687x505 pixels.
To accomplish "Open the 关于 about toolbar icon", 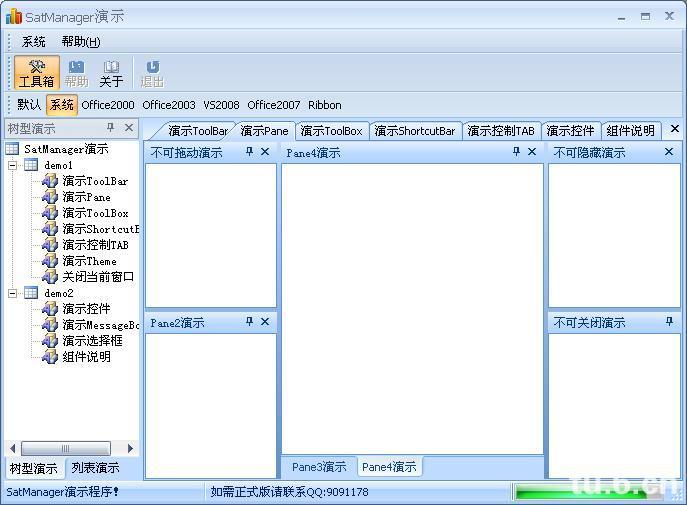I will [x=111, y=73].
